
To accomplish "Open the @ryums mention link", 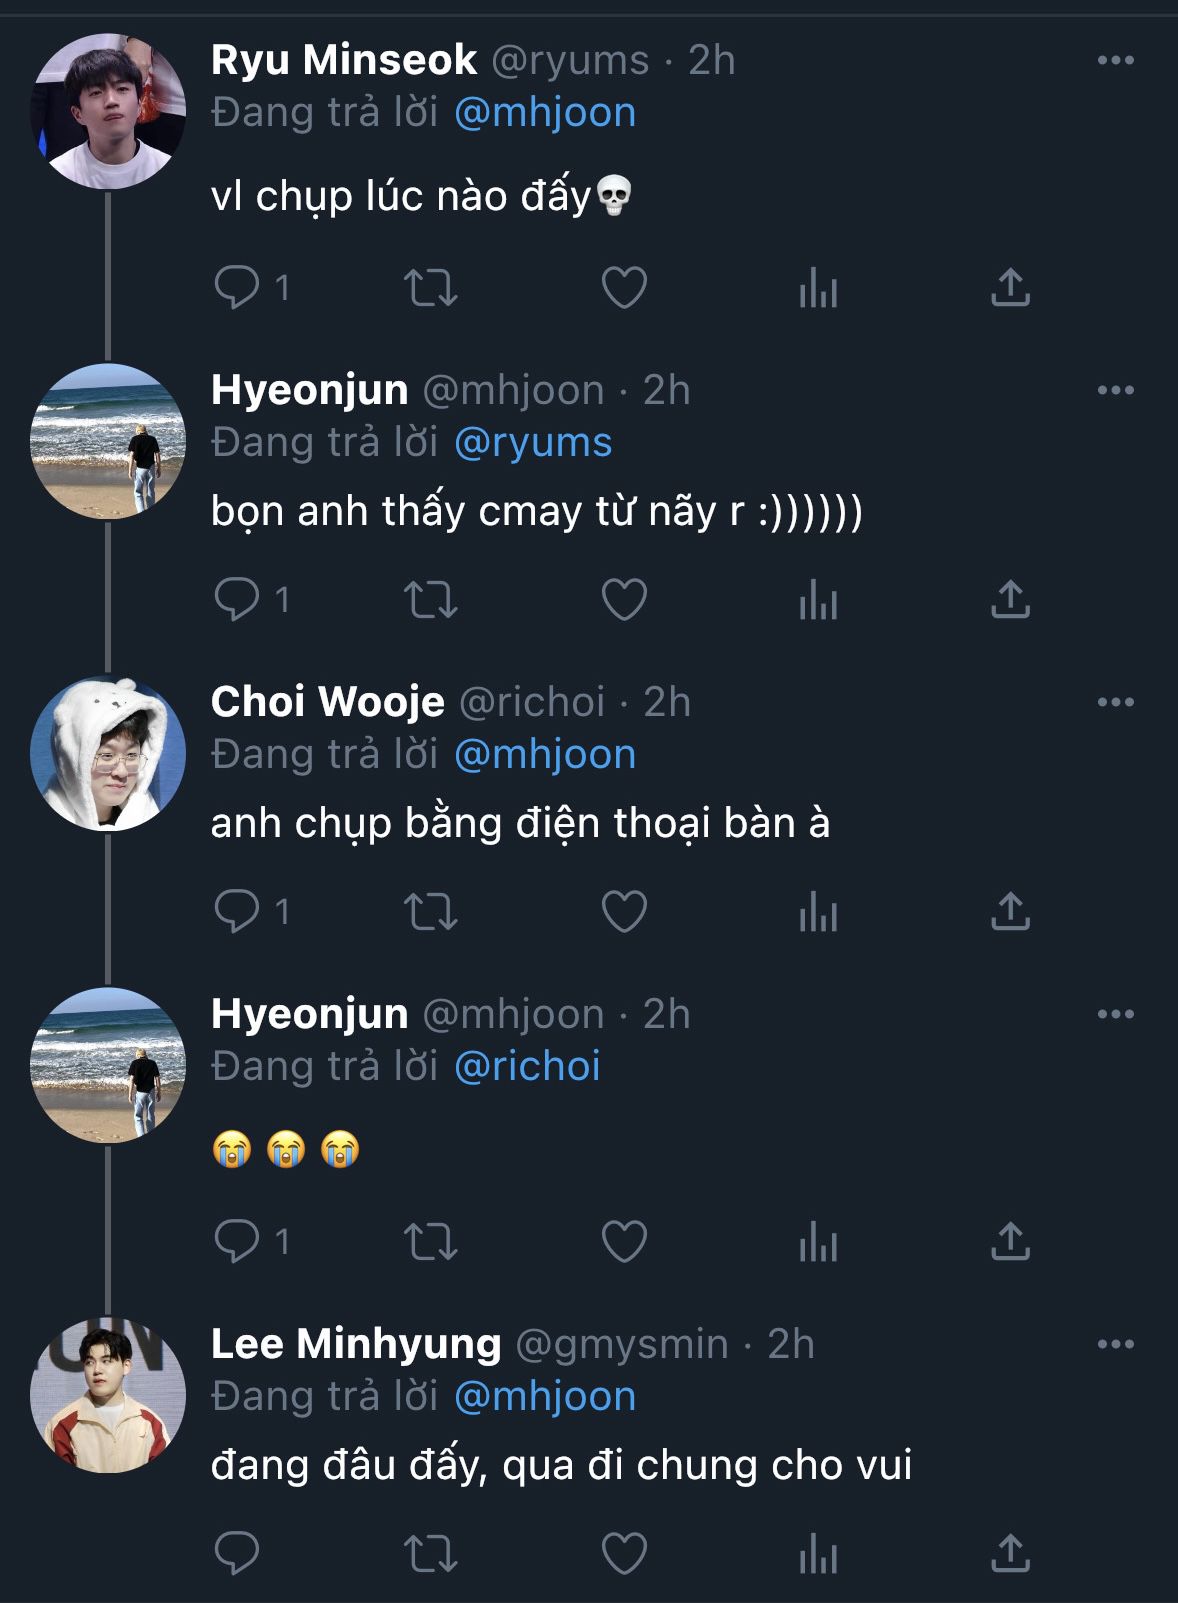I will (x=533, y=442).
